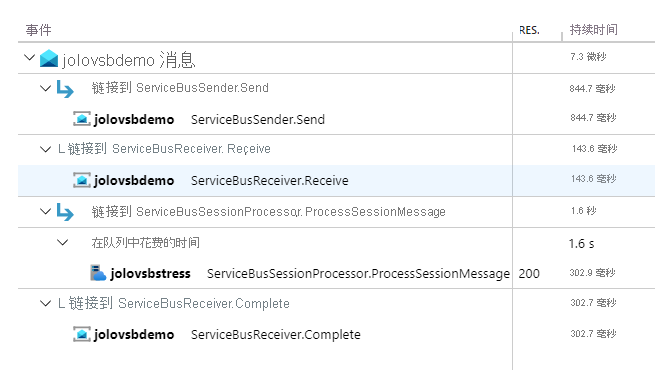Click the Service Bus icon on the ServiceBusReceiver.Complete row
The width and height of the screenshot is (655, 370).
point(82,334)
